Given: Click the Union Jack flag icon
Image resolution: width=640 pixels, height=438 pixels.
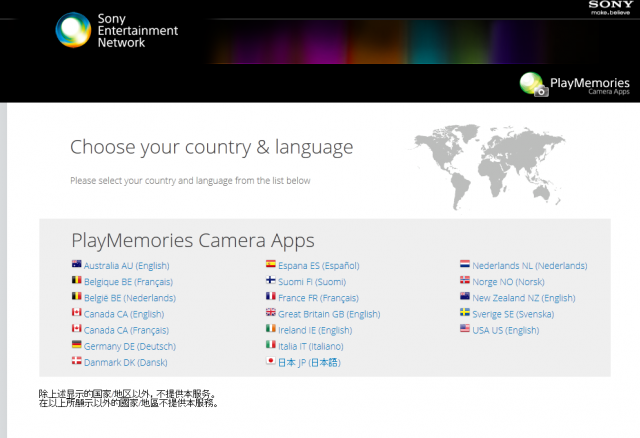Looking at the screenshot, I should [x=271, y=312].
